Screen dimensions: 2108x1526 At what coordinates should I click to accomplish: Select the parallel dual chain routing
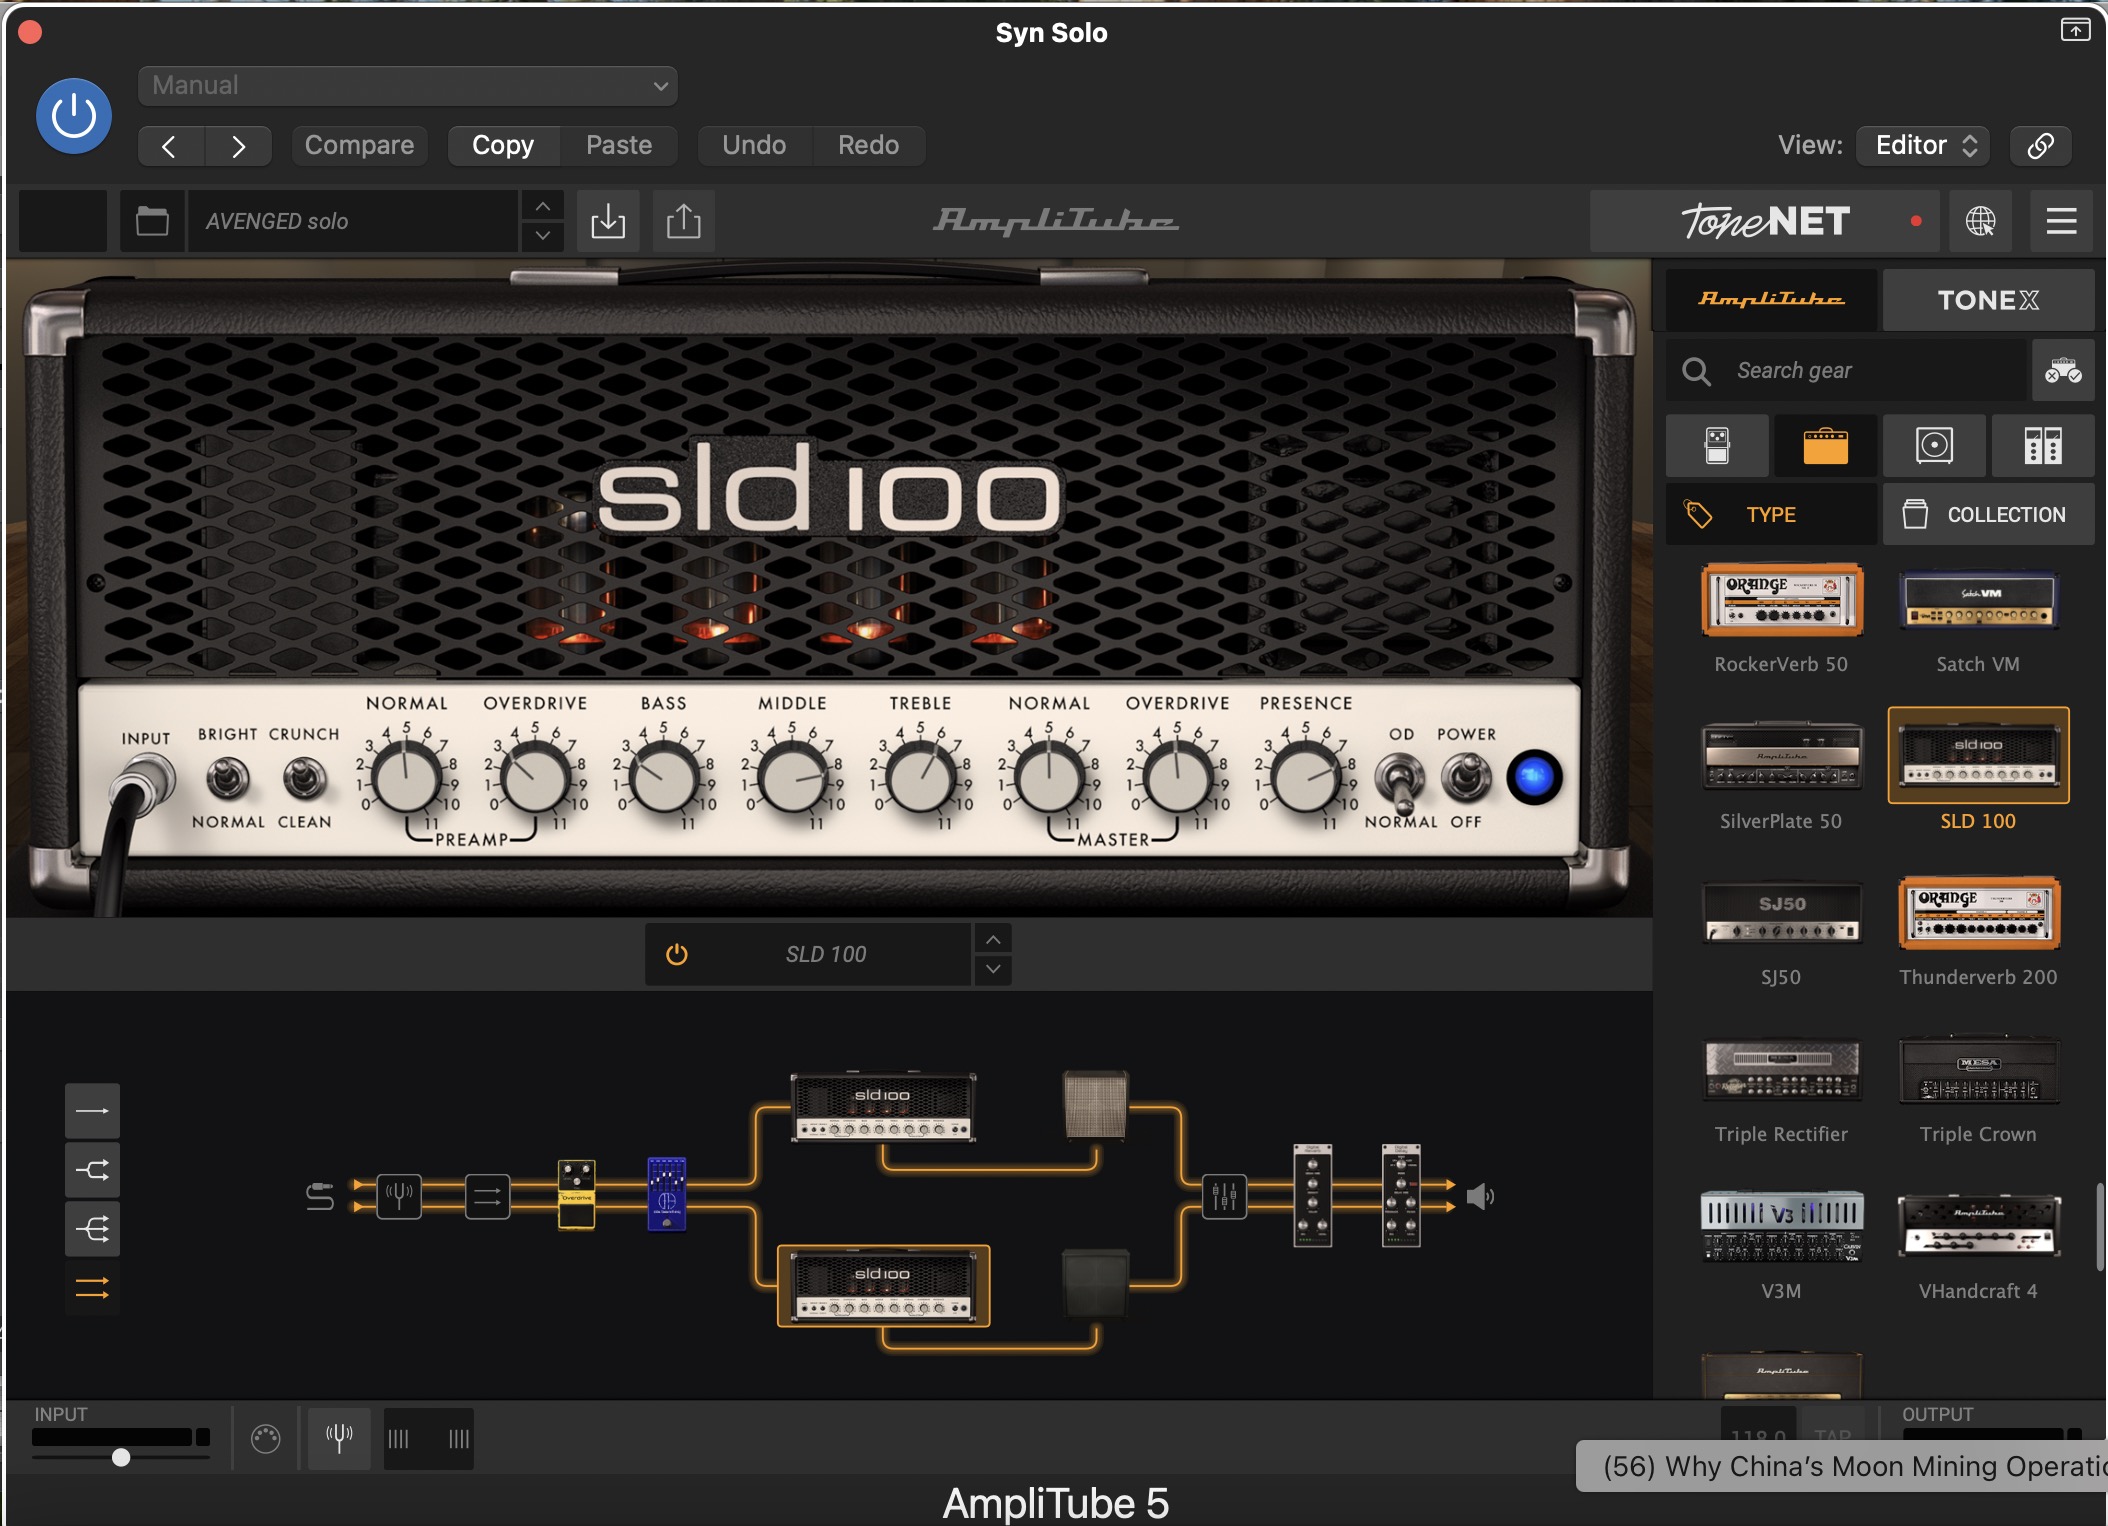point(92,1288)
